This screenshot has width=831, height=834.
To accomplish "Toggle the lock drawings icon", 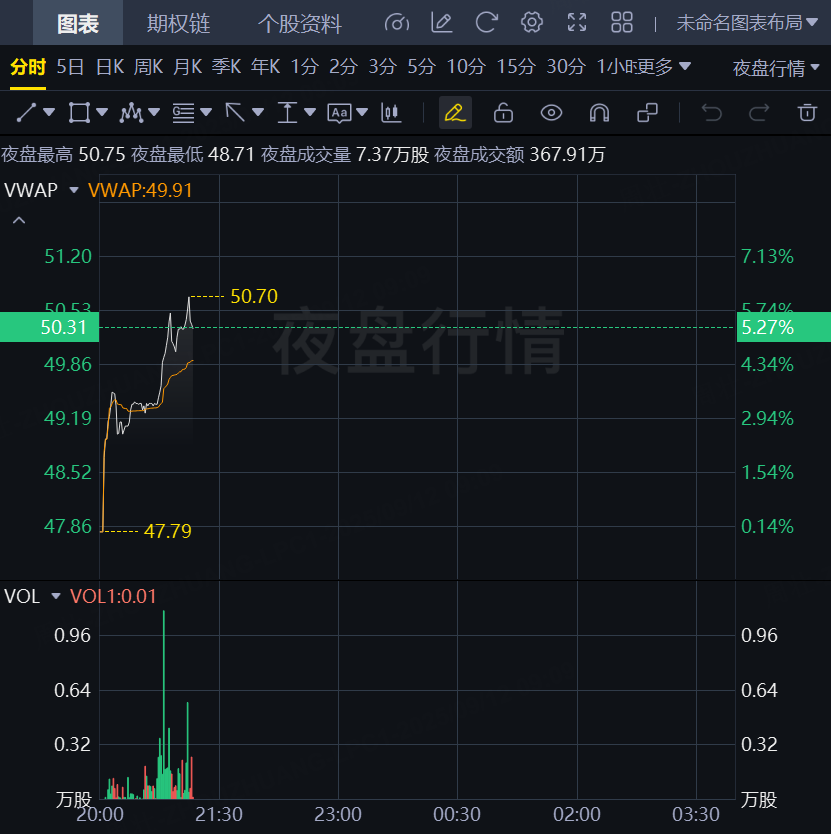I will coord(503,112).
